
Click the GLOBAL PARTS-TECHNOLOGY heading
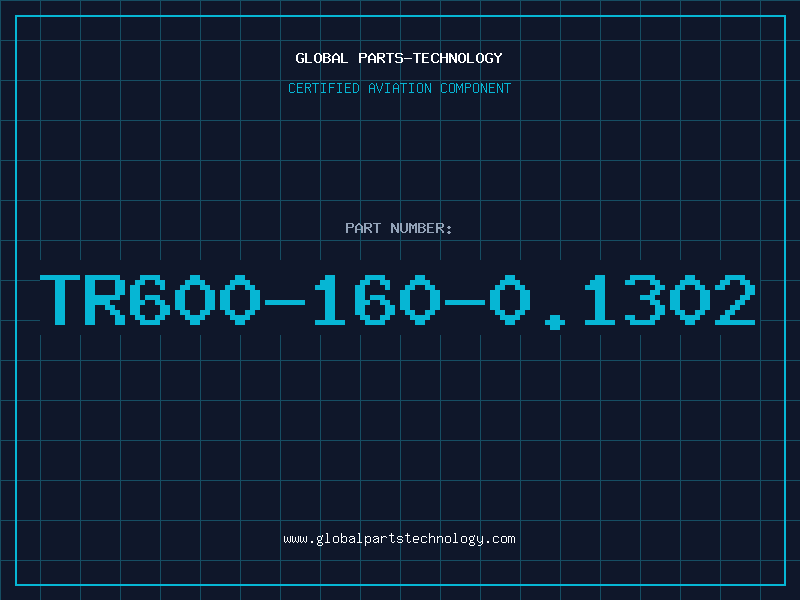pos(399,58)
